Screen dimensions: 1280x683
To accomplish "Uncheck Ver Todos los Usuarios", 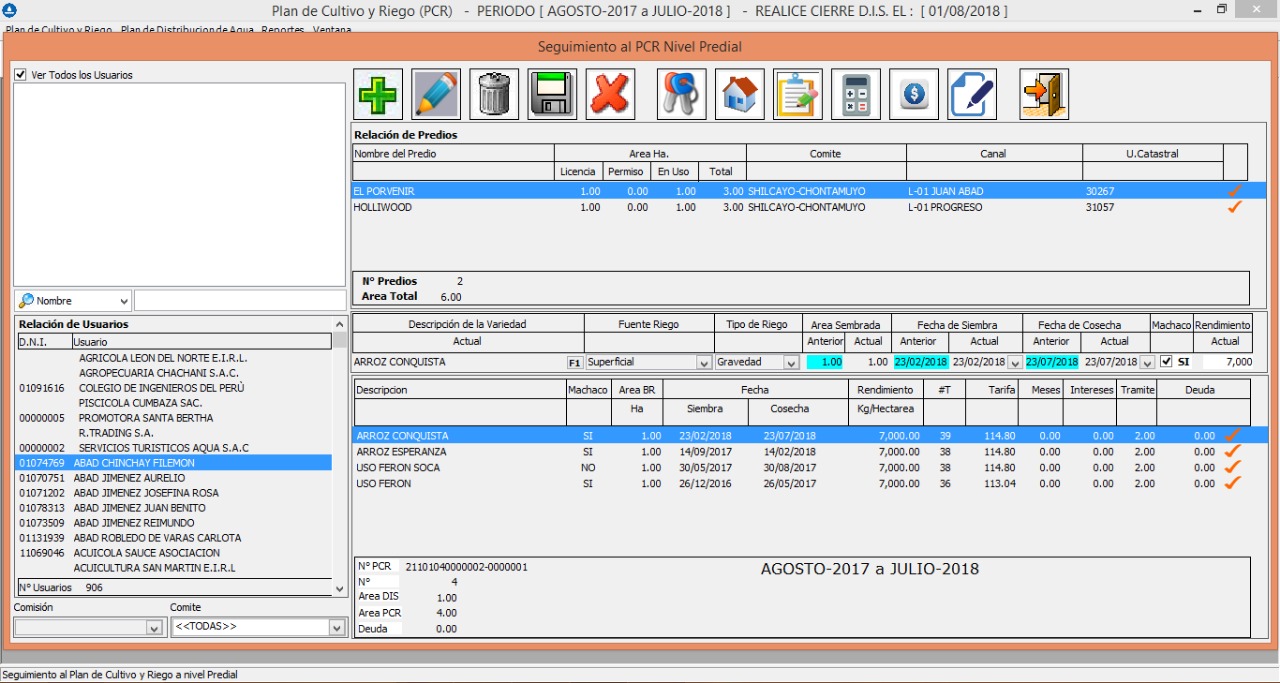I will (x=21, y=75).
